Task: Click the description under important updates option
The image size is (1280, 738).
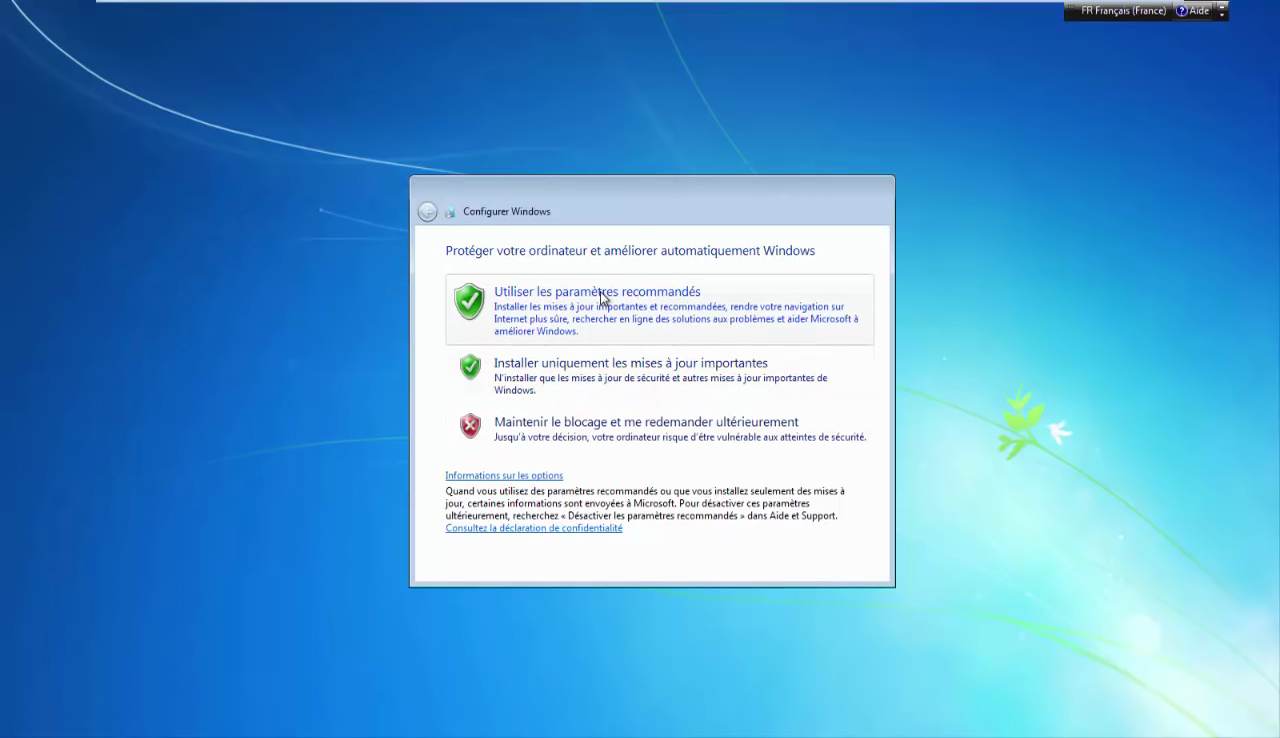Action: 660,384
